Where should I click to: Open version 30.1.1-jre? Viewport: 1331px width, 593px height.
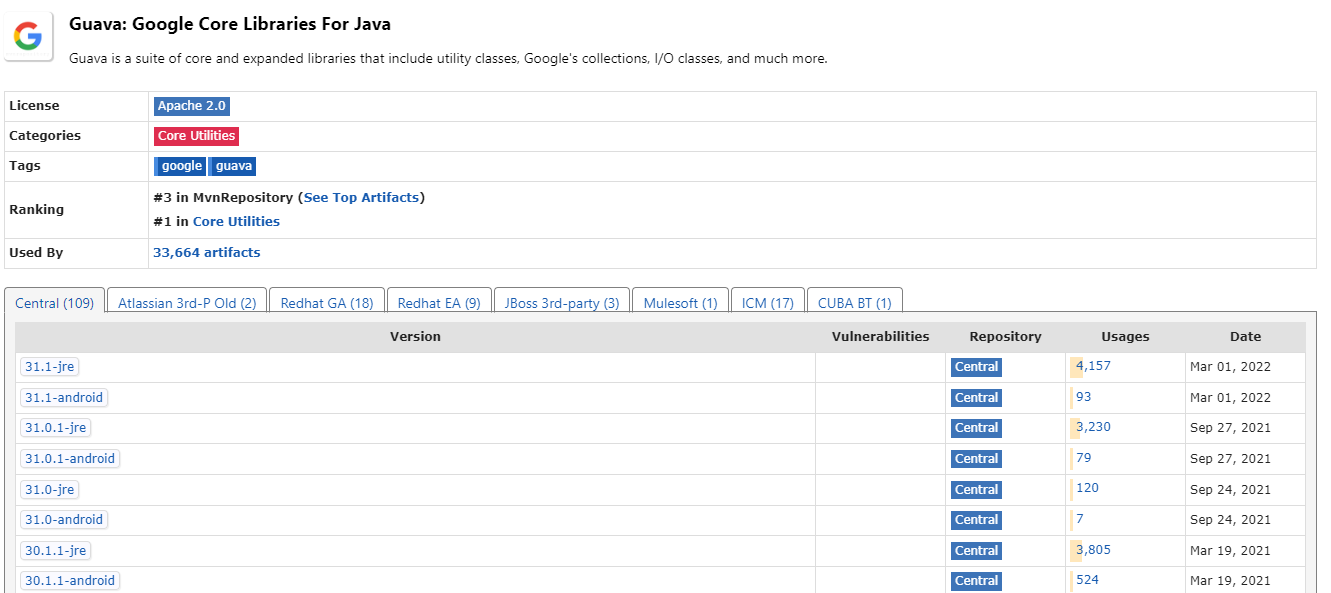[55, 551]
